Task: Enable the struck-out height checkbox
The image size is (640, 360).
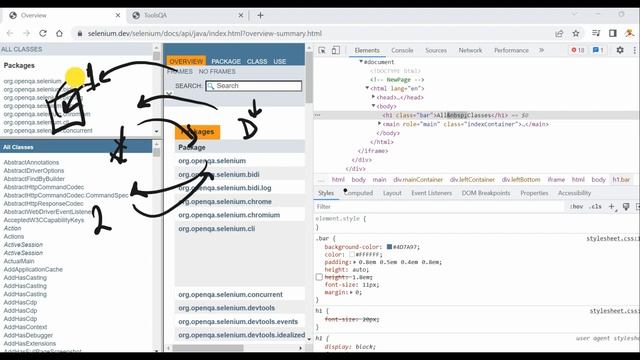Action: tap(319, 277)
